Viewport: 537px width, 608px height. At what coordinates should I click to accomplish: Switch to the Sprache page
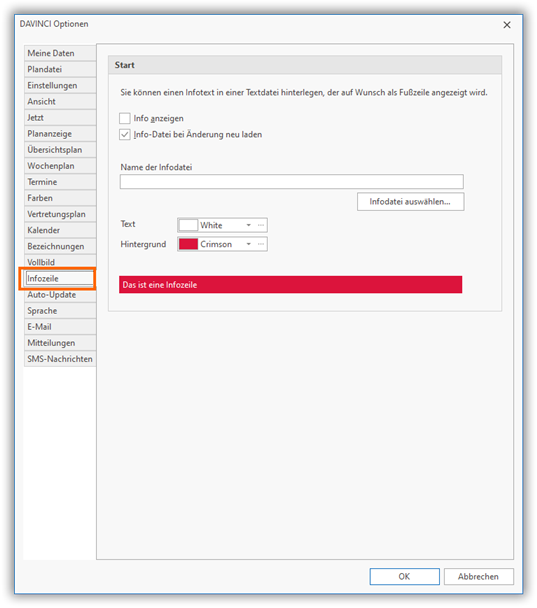click(60, 311)
